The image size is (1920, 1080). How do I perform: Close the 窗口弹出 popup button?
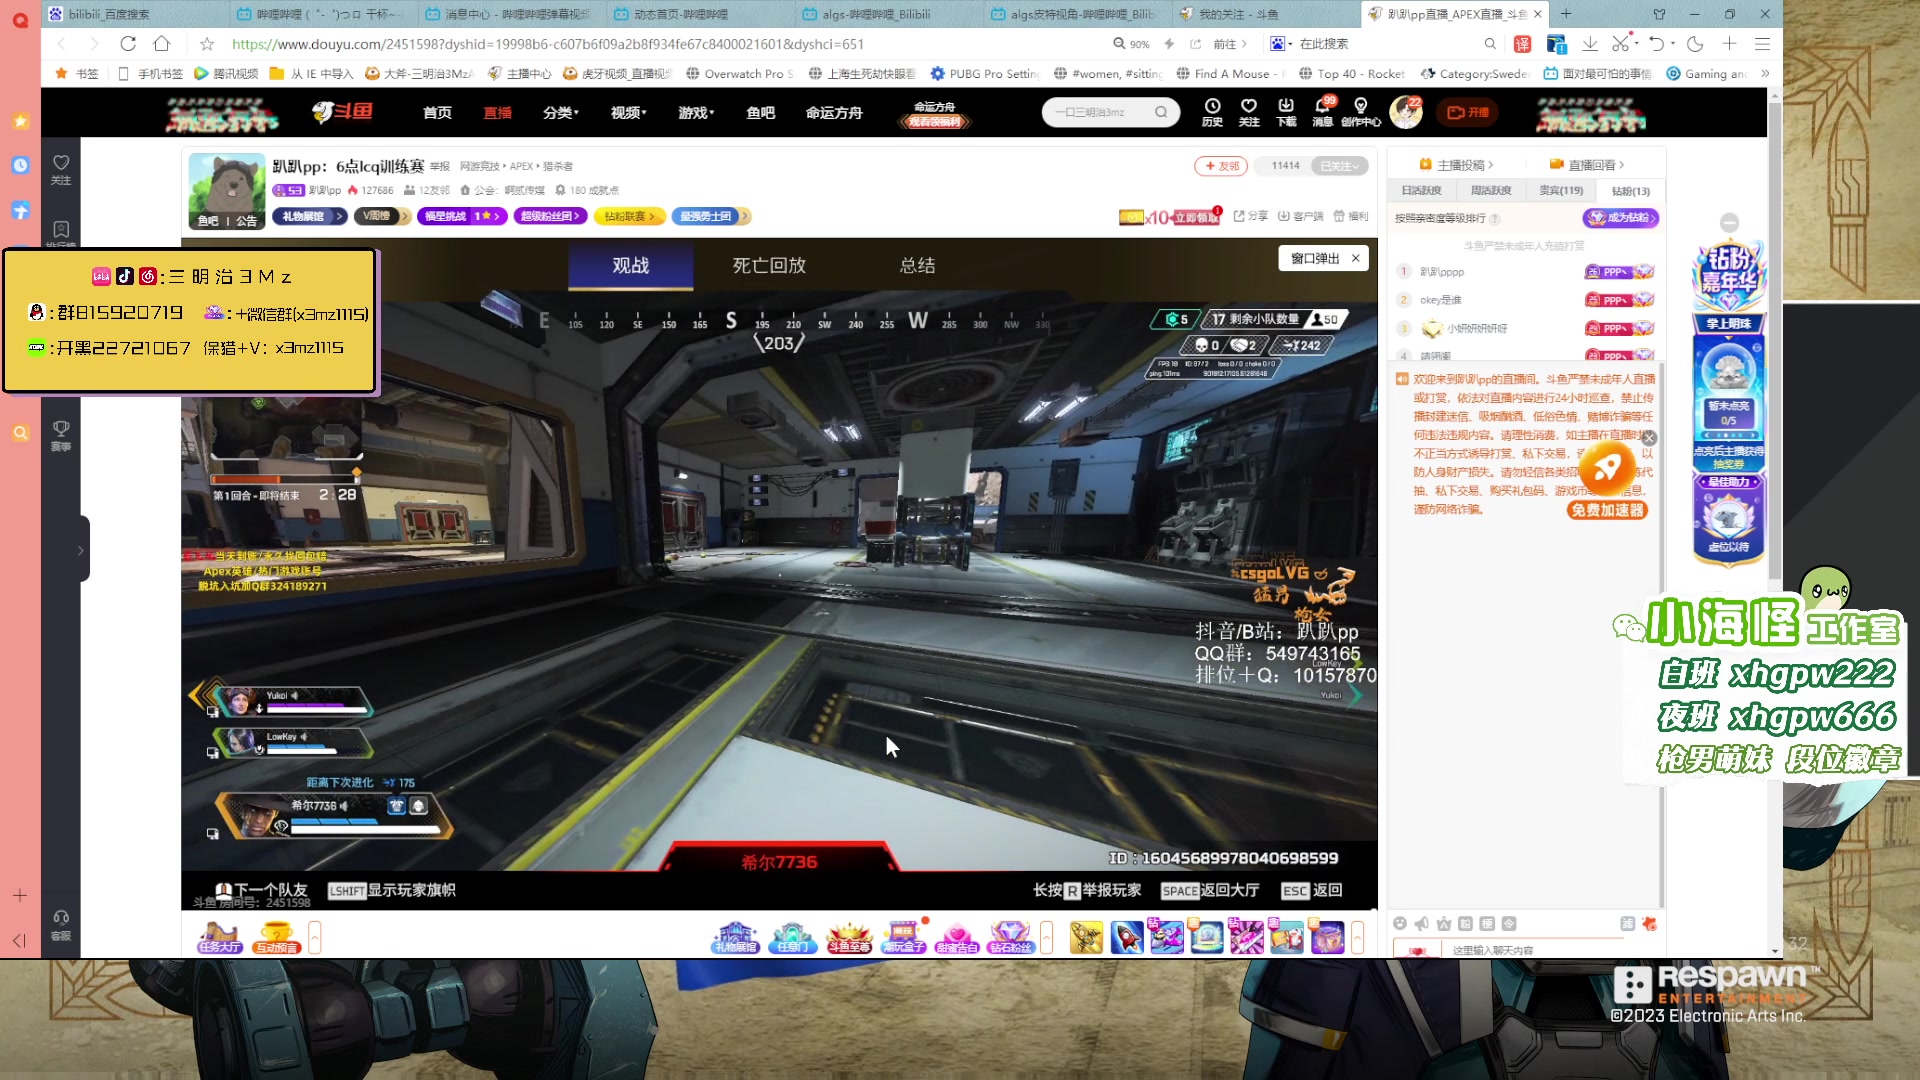(1356, 258)
